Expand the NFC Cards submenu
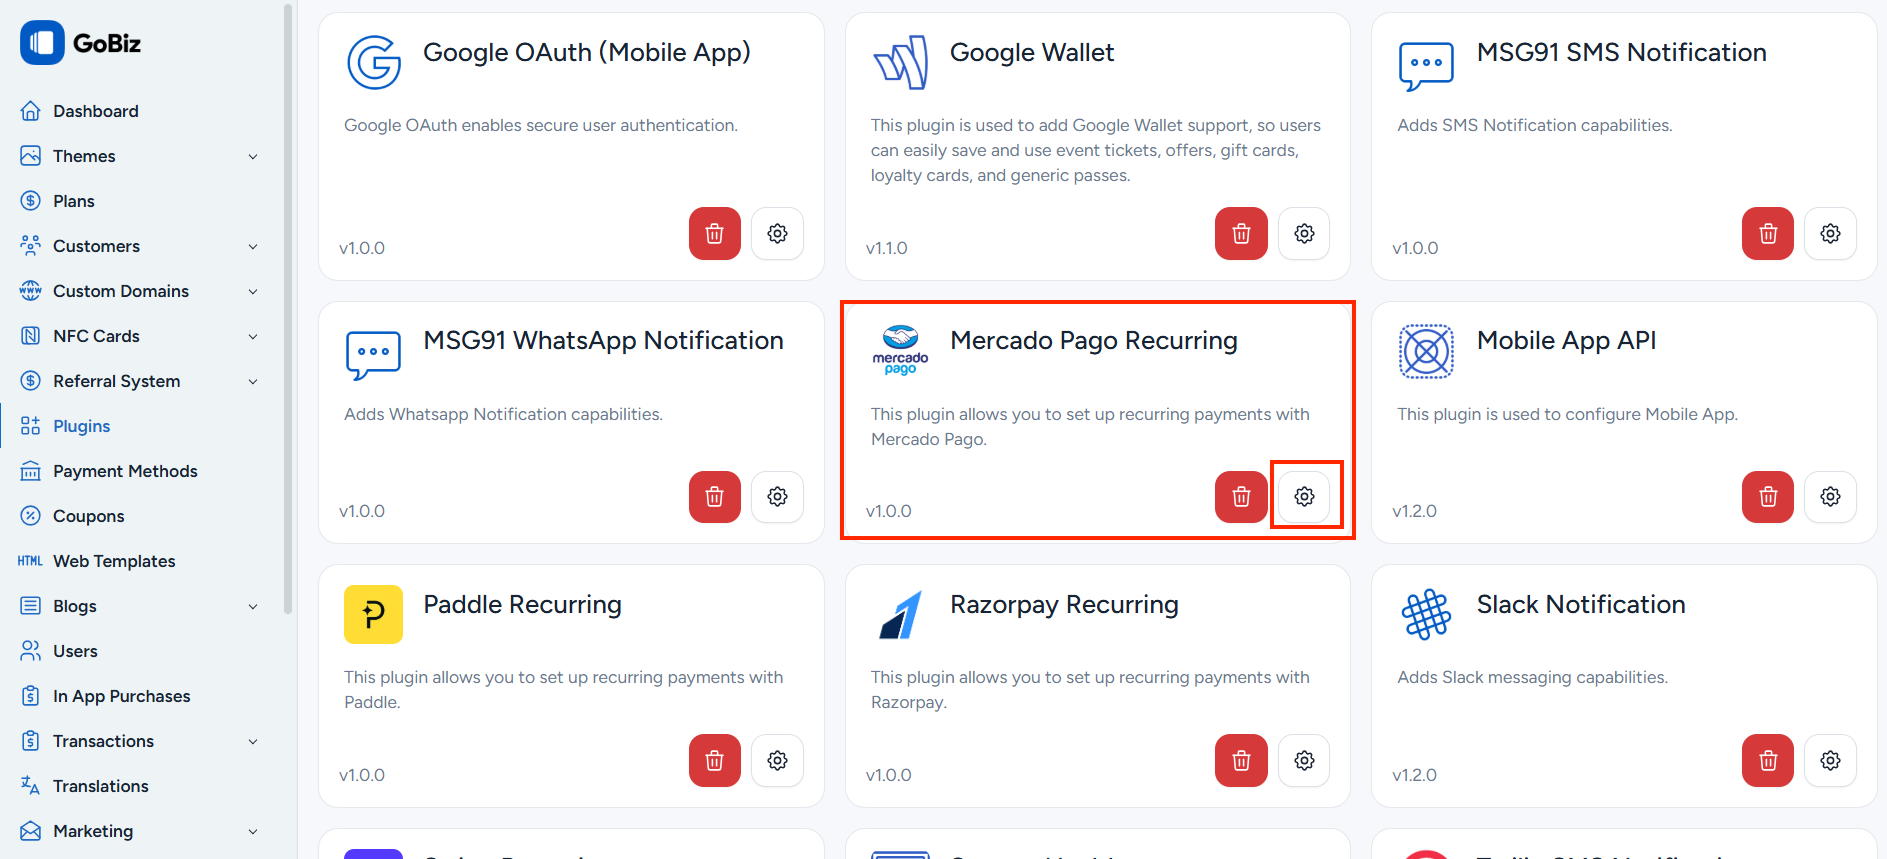Screen dimensions: 1887x859 (x=253, y=337)
